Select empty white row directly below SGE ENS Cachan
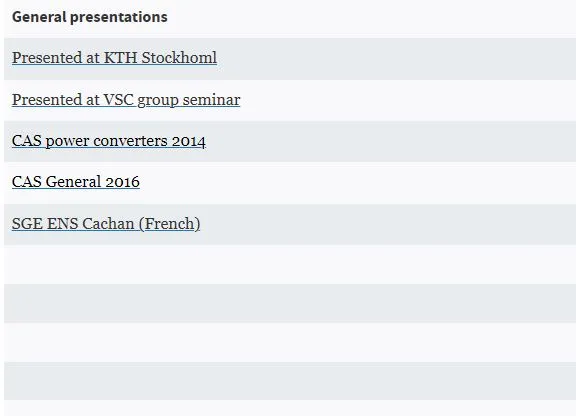This screenshot has width=576, height=416. [x=290, y=264]
